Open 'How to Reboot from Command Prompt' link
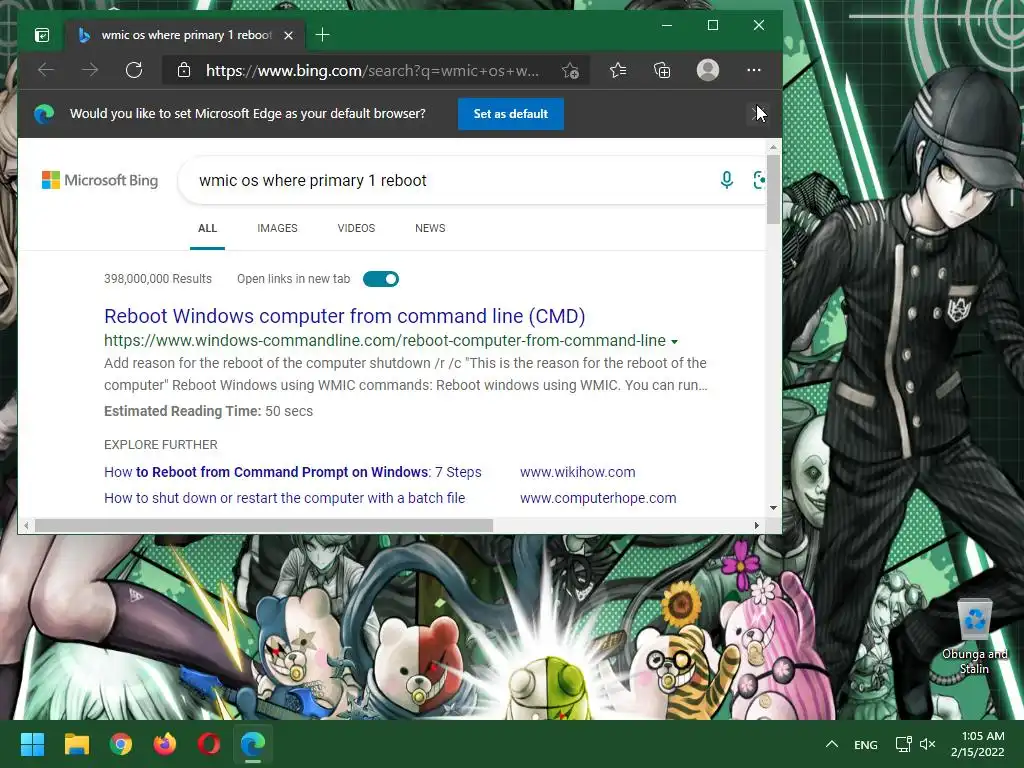This screenshot has width=1024, height=768. point(293,472)
